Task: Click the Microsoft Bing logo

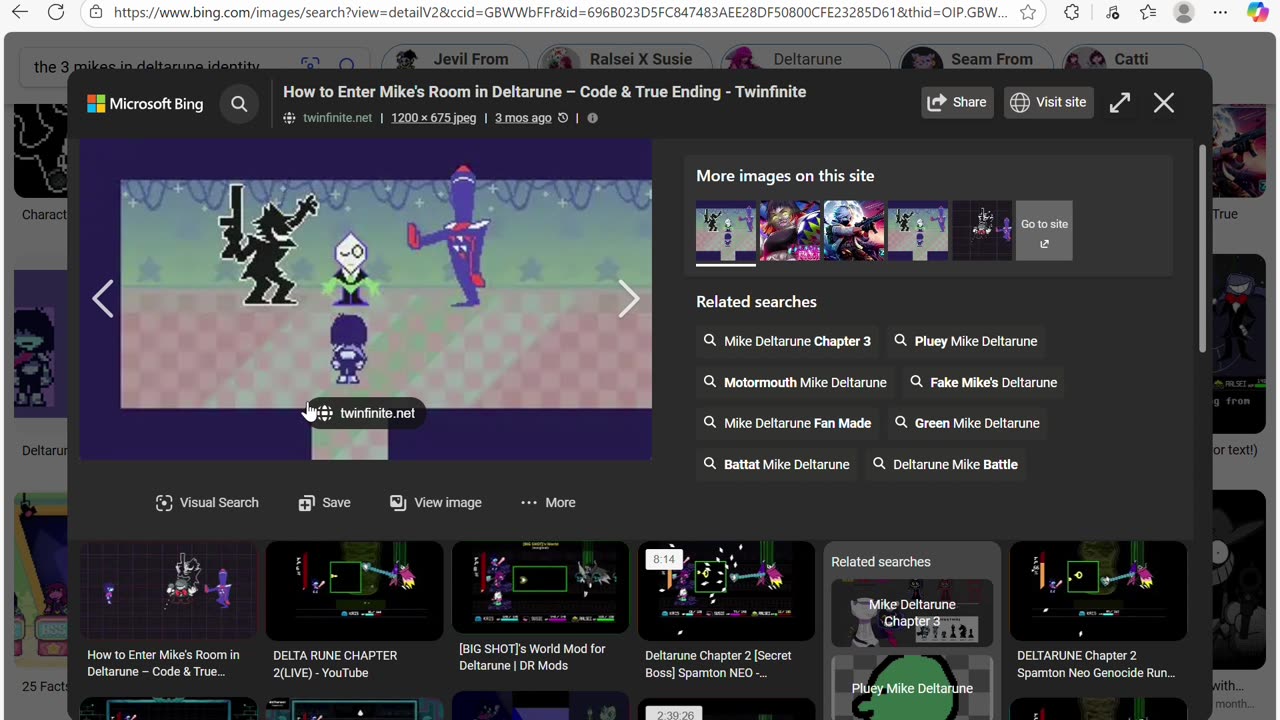Action: click(145, 103)
